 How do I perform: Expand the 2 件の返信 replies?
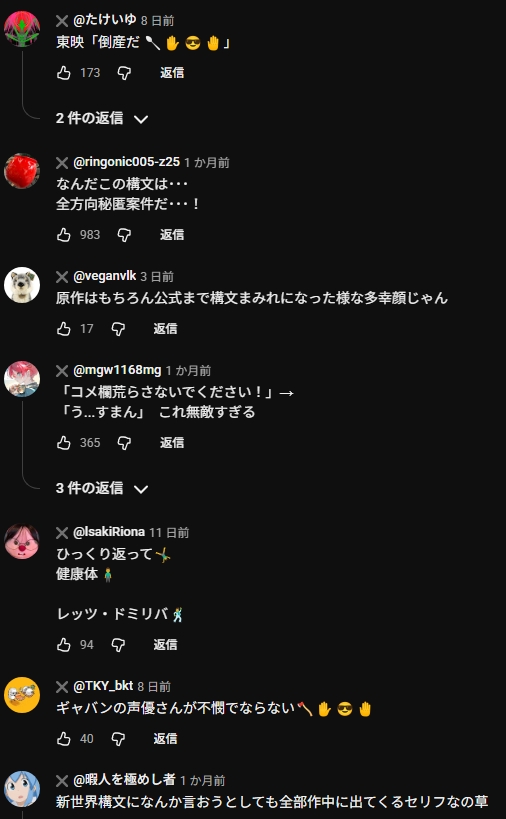[x=102, y=119]
